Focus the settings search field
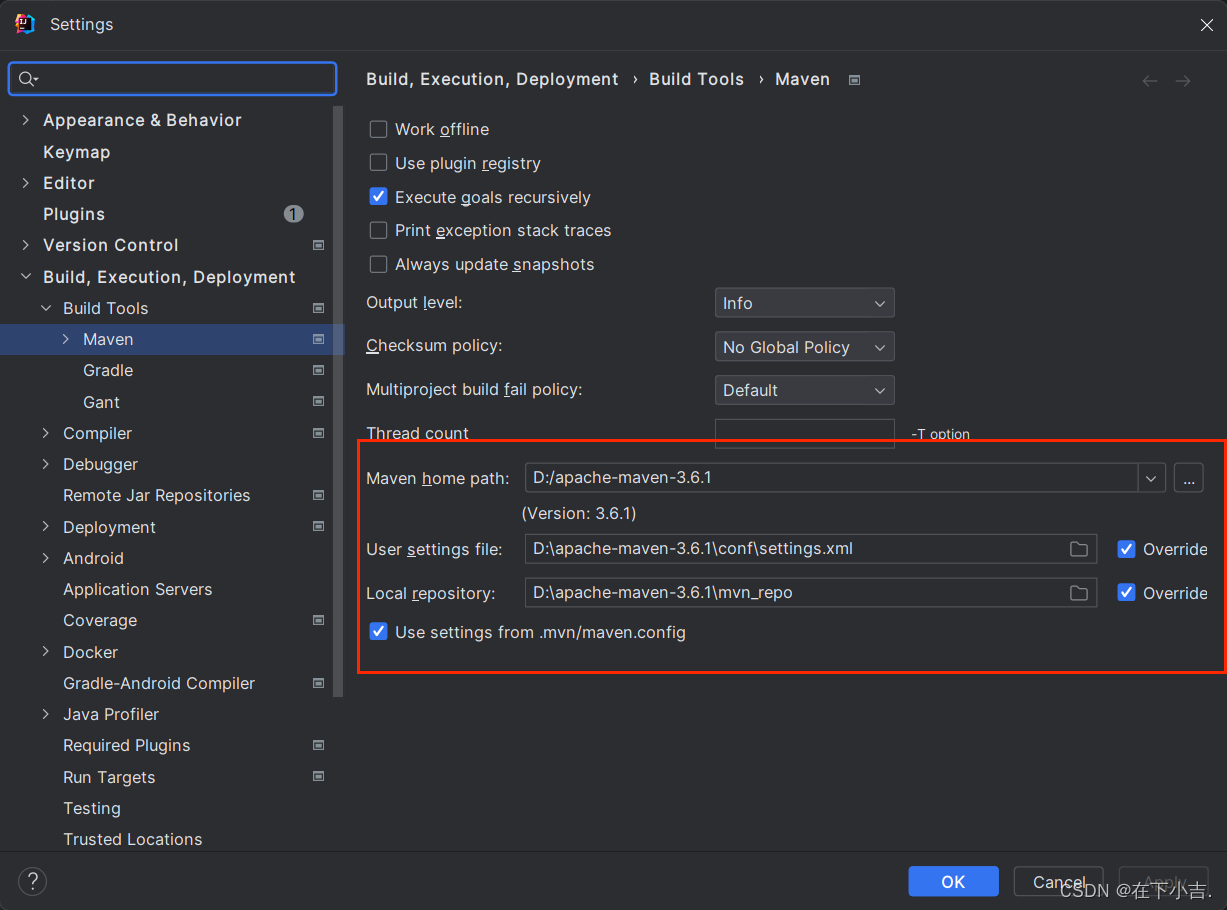 pyautogui.click(x=172, y=79)
